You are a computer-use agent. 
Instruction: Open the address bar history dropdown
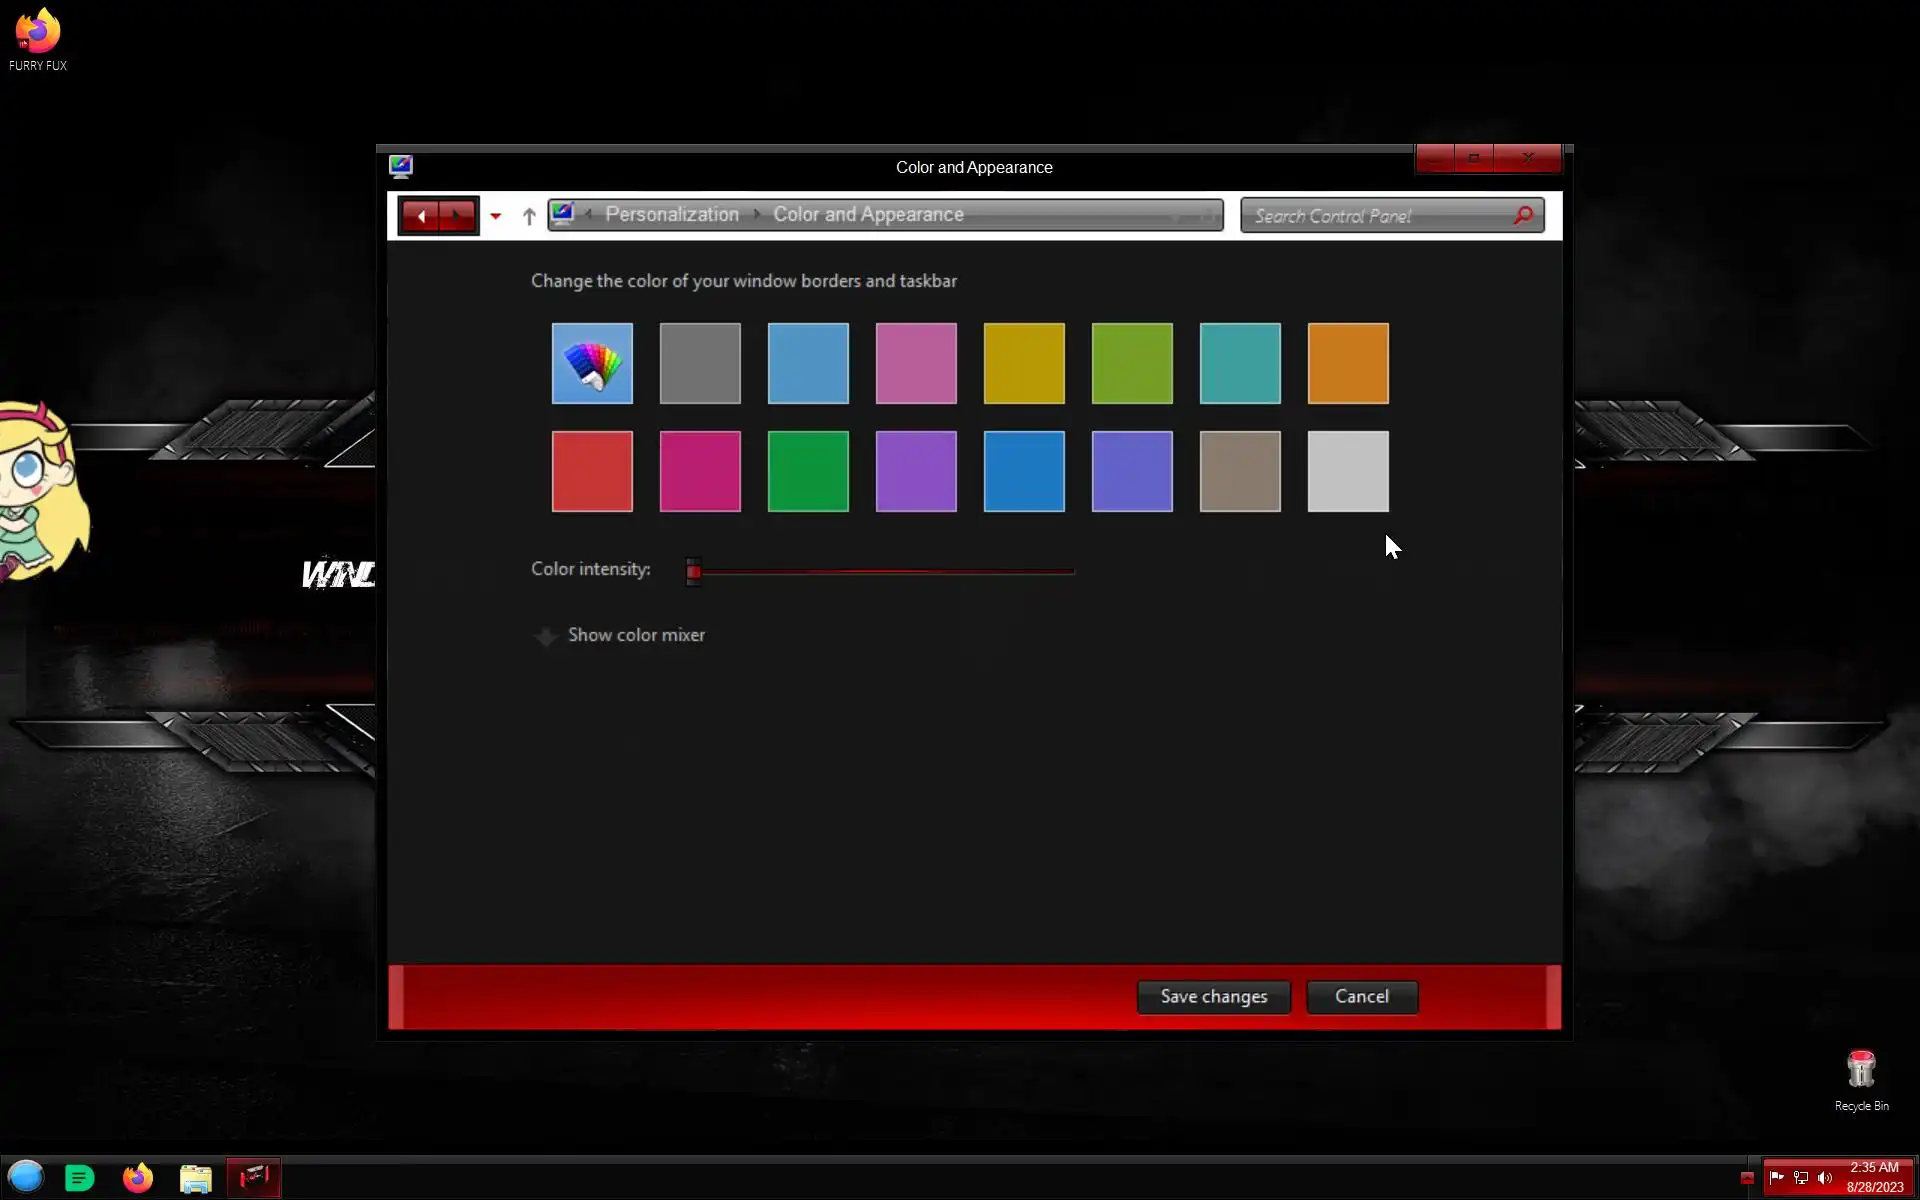coord(1176,216)
